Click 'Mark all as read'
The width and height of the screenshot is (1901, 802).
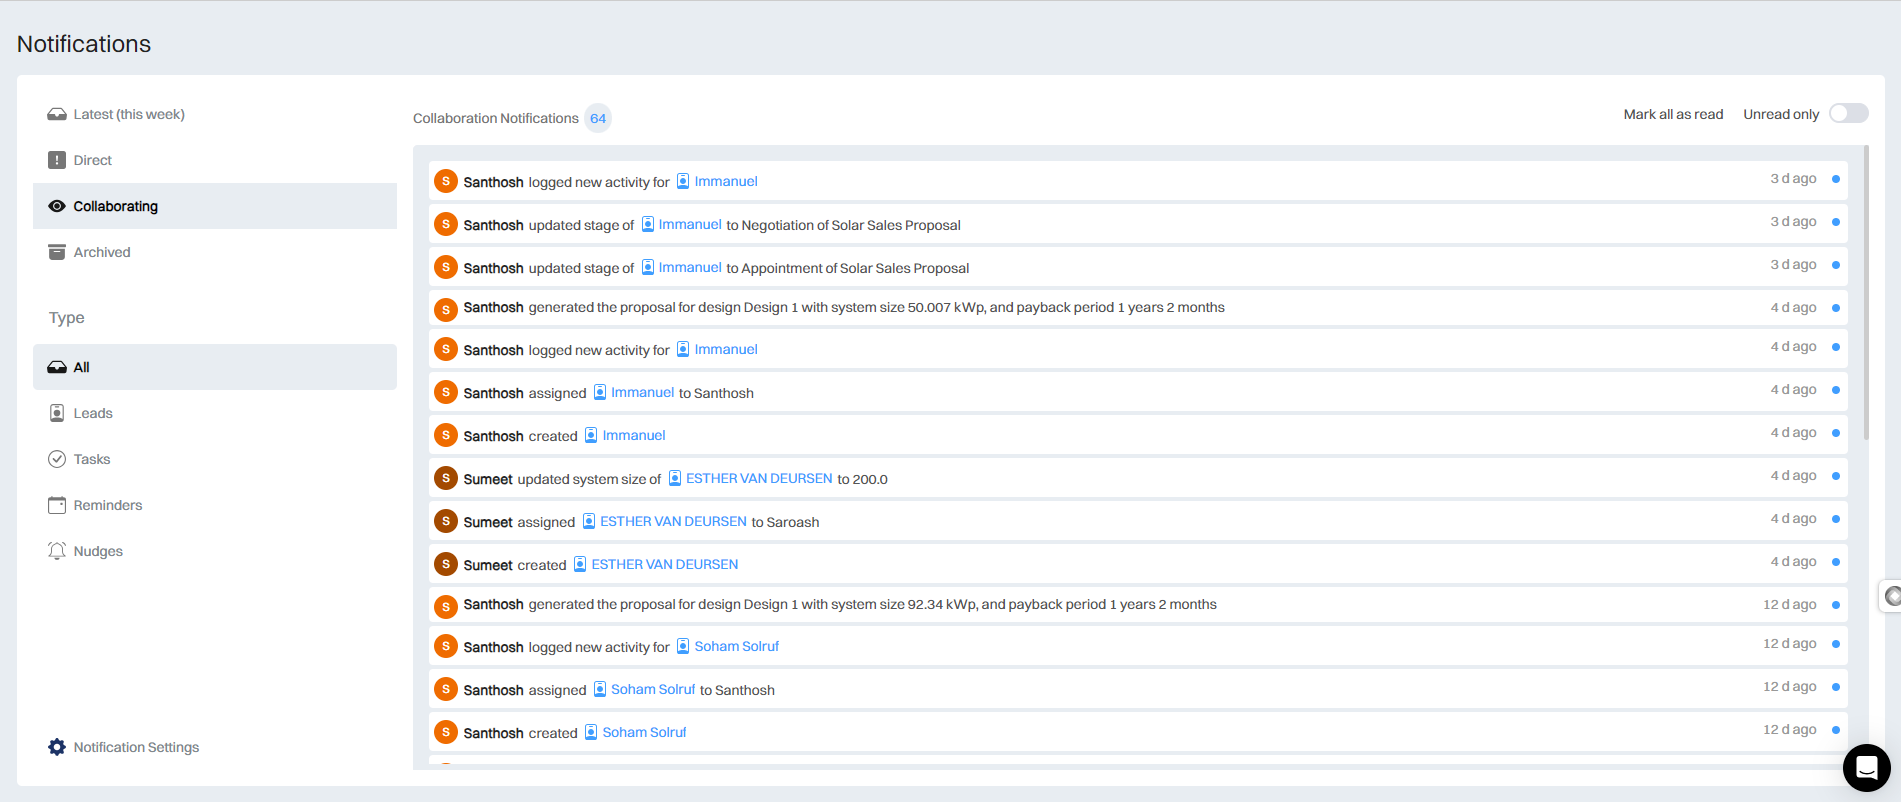(1673, 114)
